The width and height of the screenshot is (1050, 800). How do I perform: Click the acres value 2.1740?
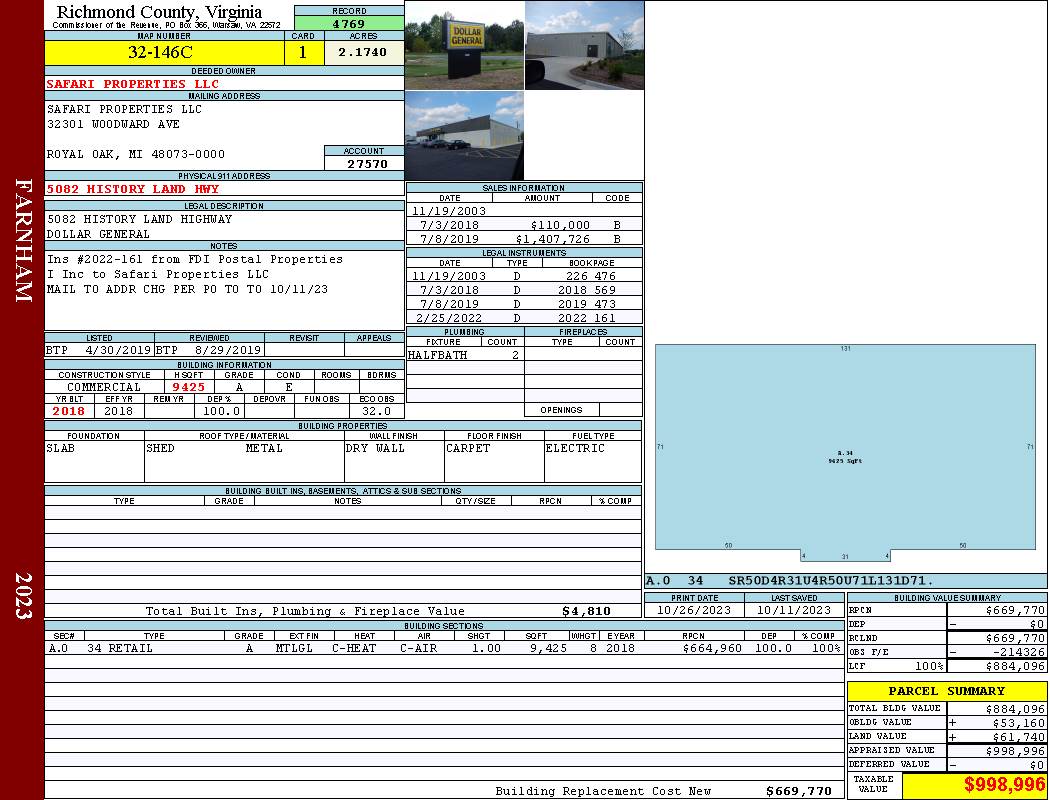pyautogui.click(x=362, y=53)
